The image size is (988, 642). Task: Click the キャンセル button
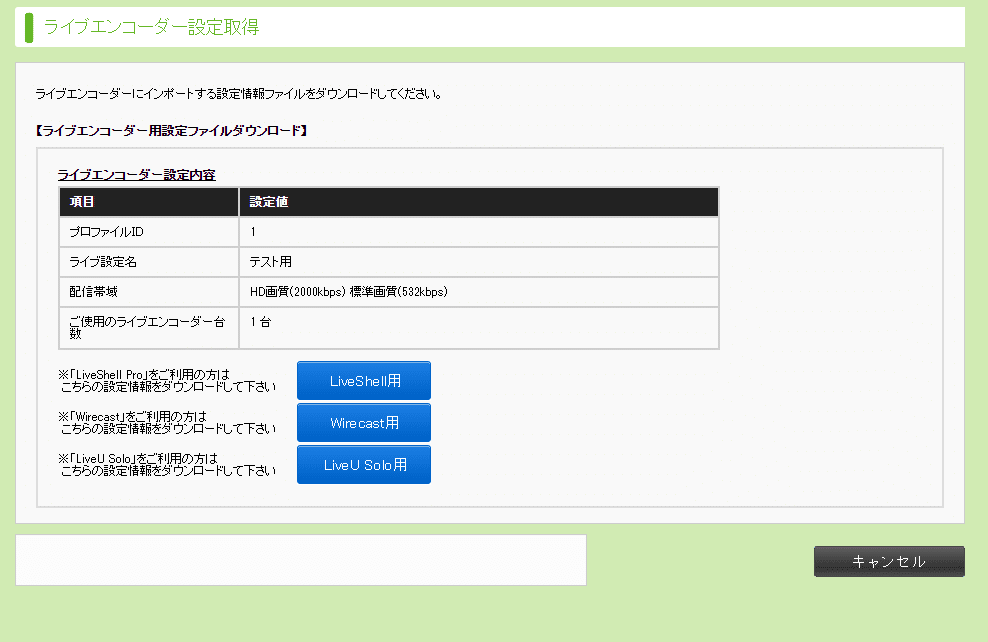click(x=888, y=561)
